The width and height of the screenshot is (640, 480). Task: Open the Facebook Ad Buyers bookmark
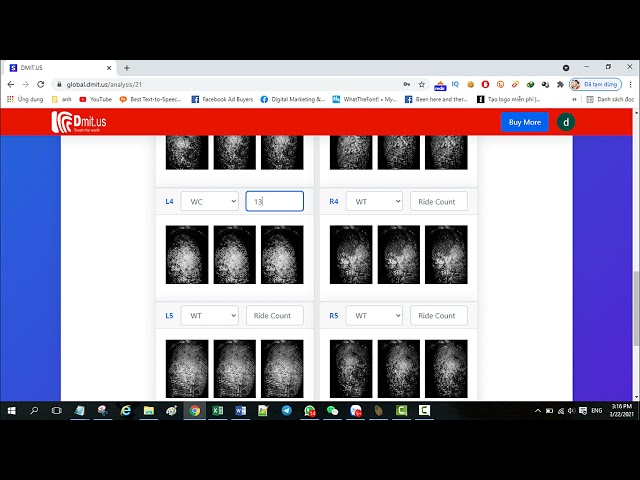(x=222, y=99)
